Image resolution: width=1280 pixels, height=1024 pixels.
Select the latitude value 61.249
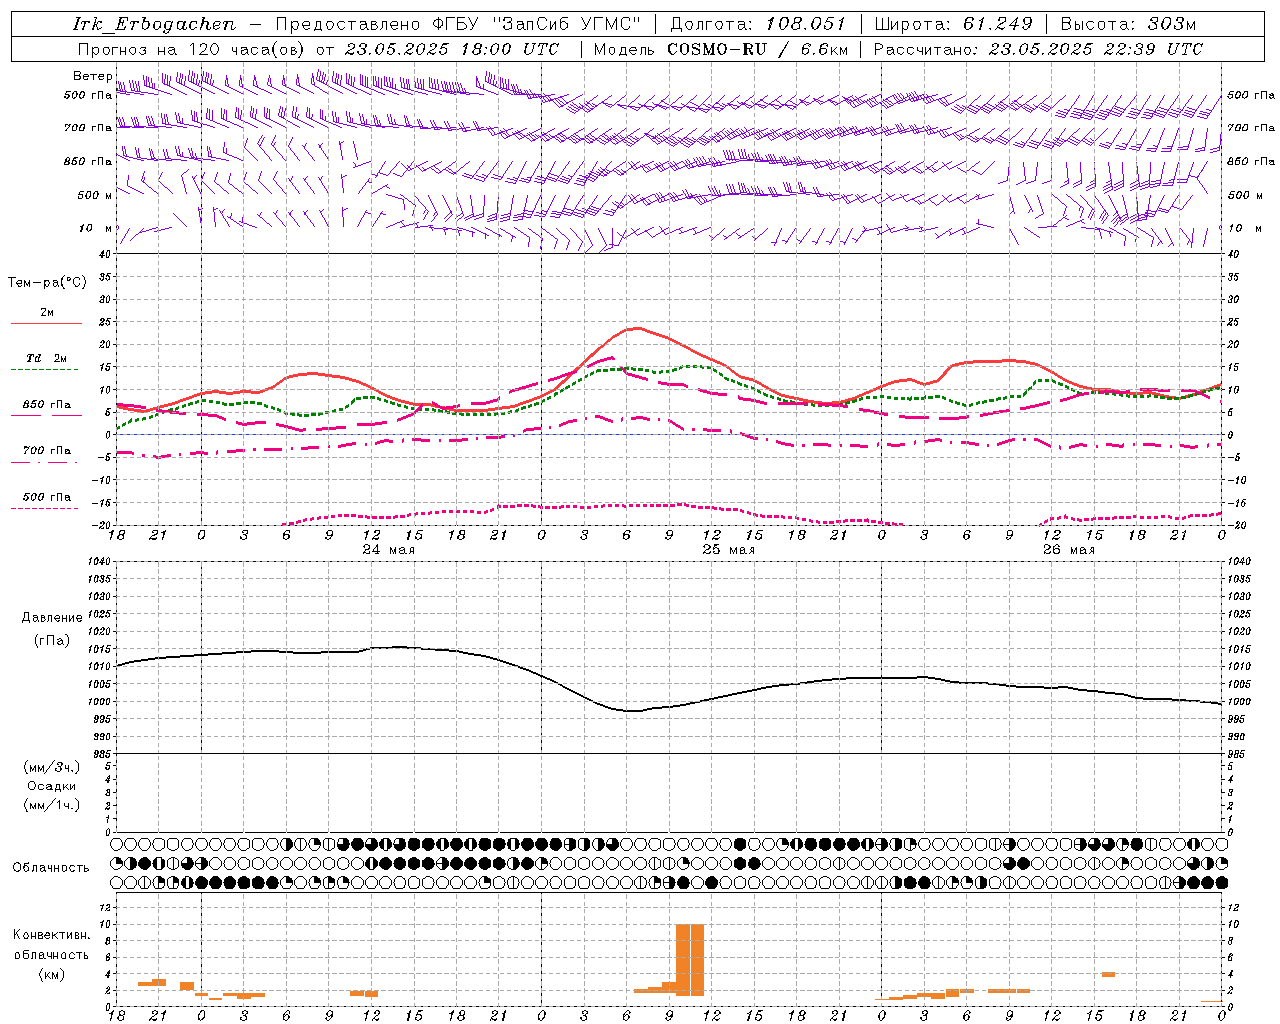[x=997, y=24]
